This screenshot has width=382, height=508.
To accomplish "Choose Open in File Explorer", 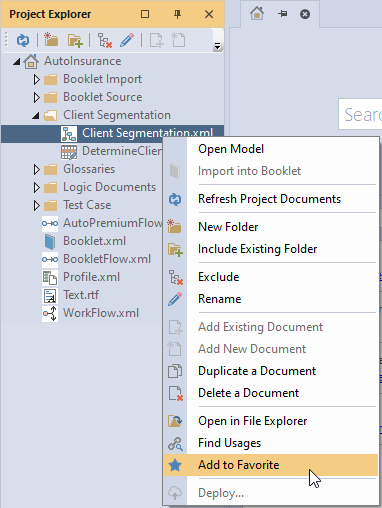I will tap(252, 421).
